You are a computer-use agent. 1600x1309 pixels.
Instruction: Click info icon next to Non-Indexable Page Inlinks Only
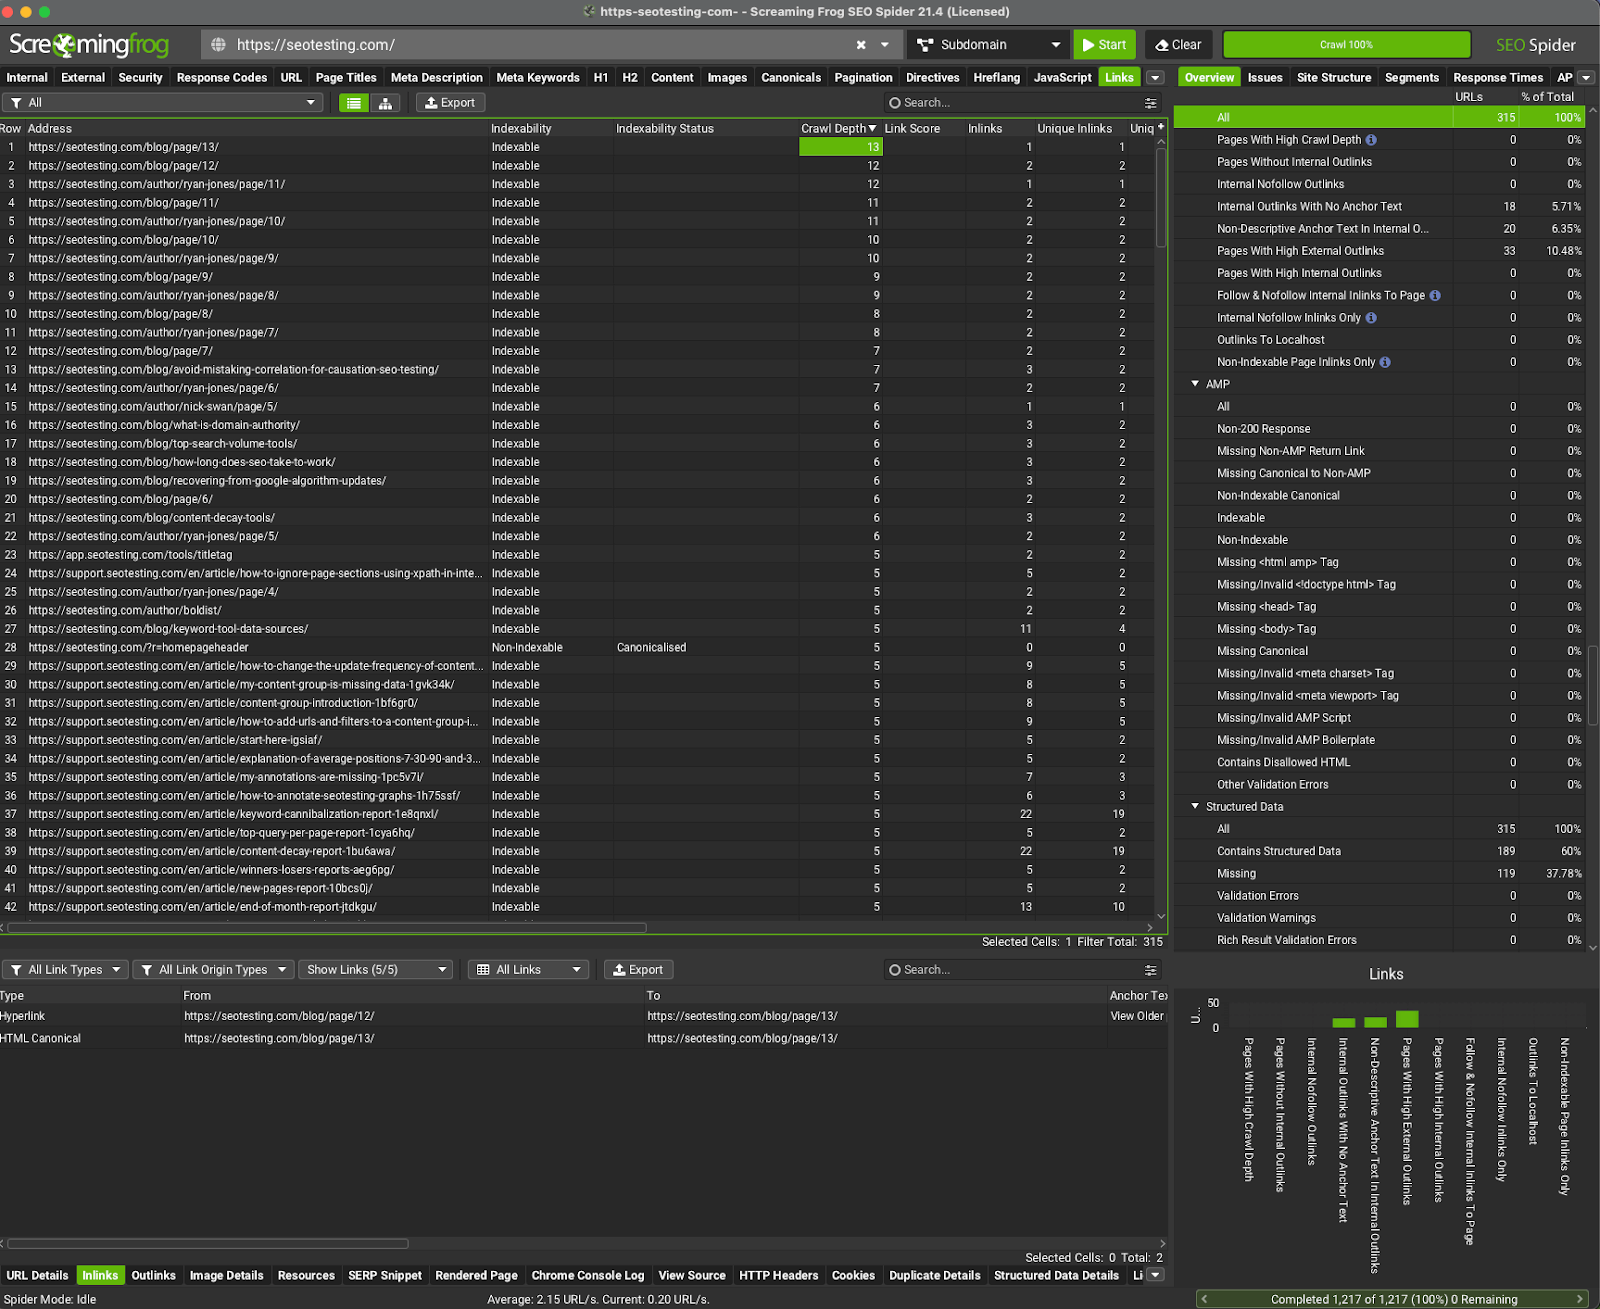[x=1385, y=362]
